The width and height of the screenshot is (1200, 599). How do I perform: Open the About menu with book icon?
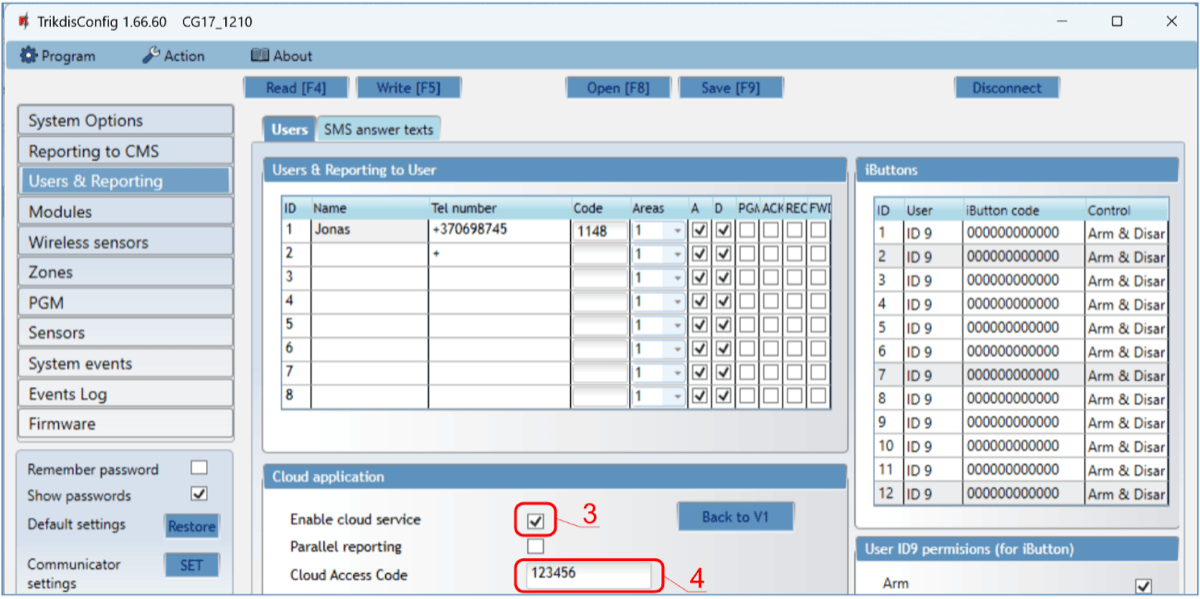point(281,56)
